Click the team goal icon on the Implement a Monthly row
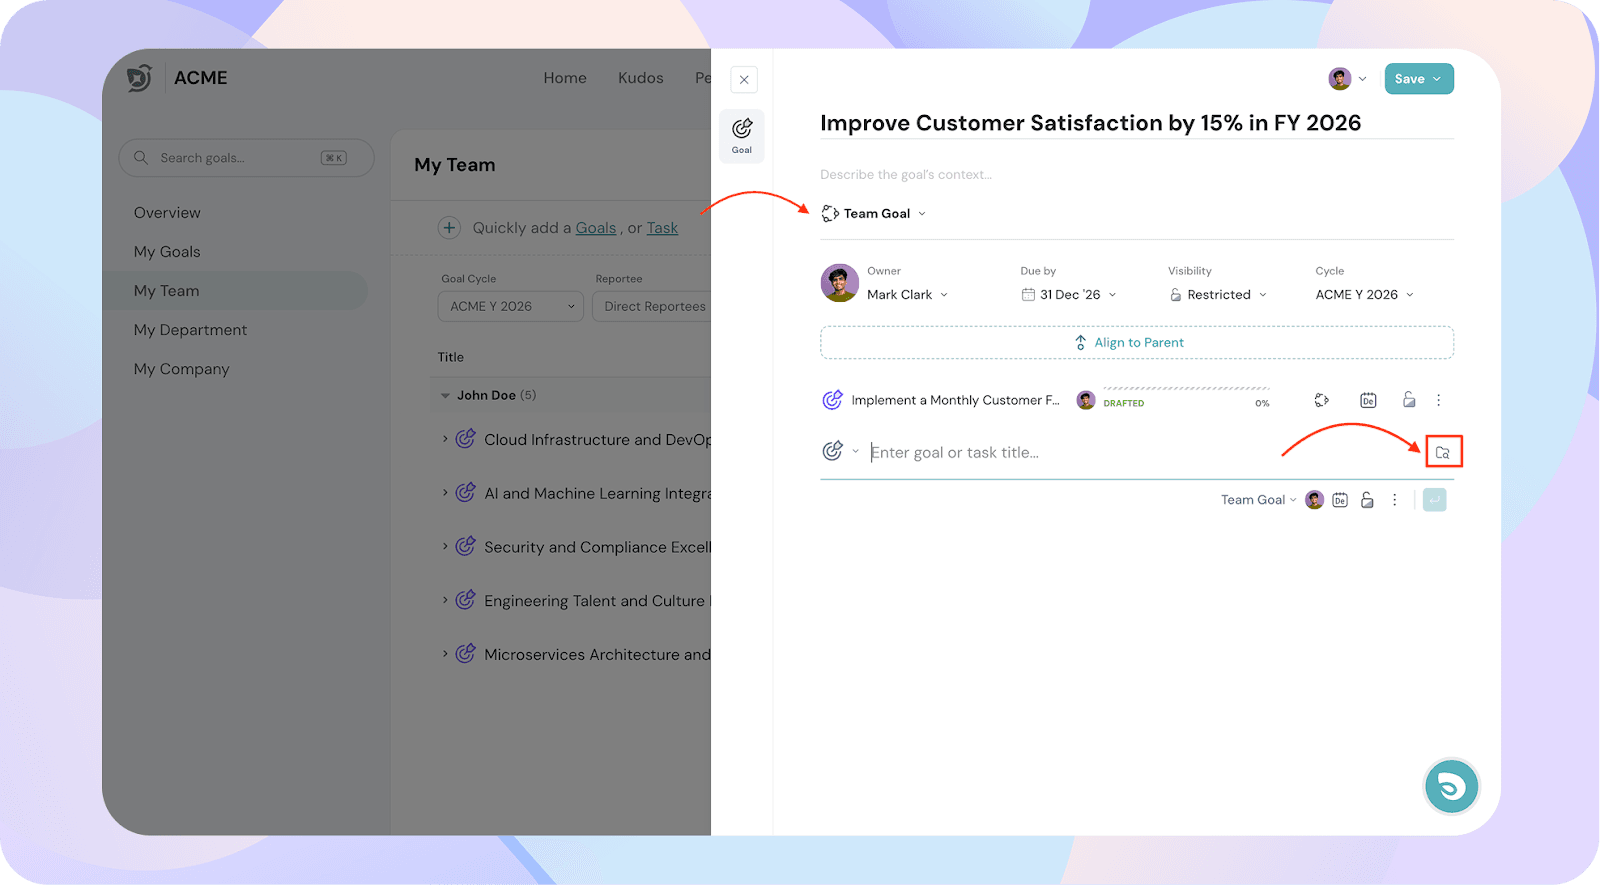 click(x=1322, y=400)
